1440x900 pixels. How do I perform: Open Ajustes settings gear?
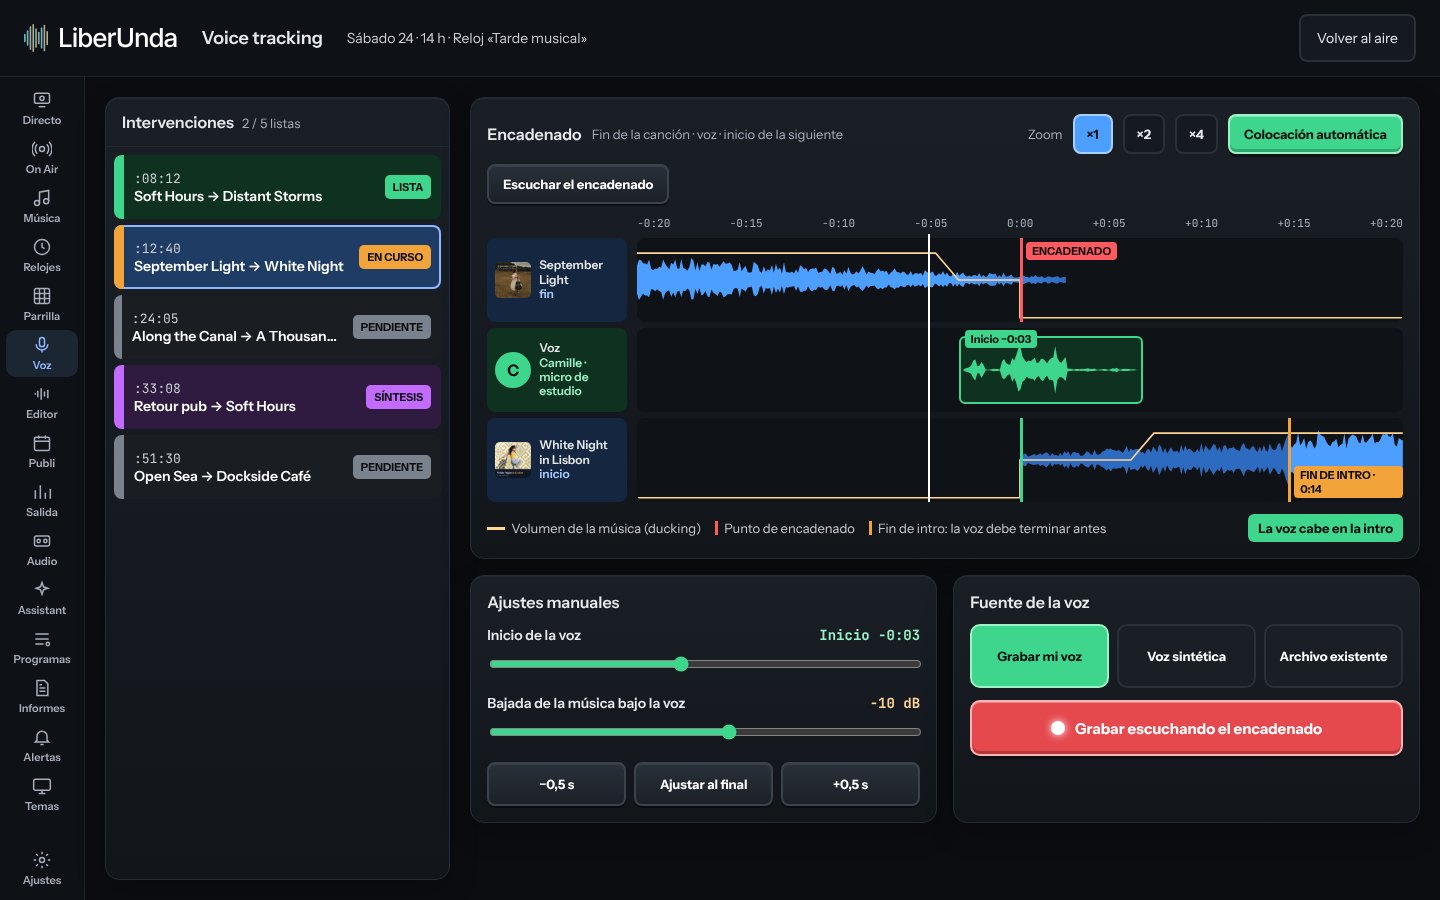click(42, 869)
